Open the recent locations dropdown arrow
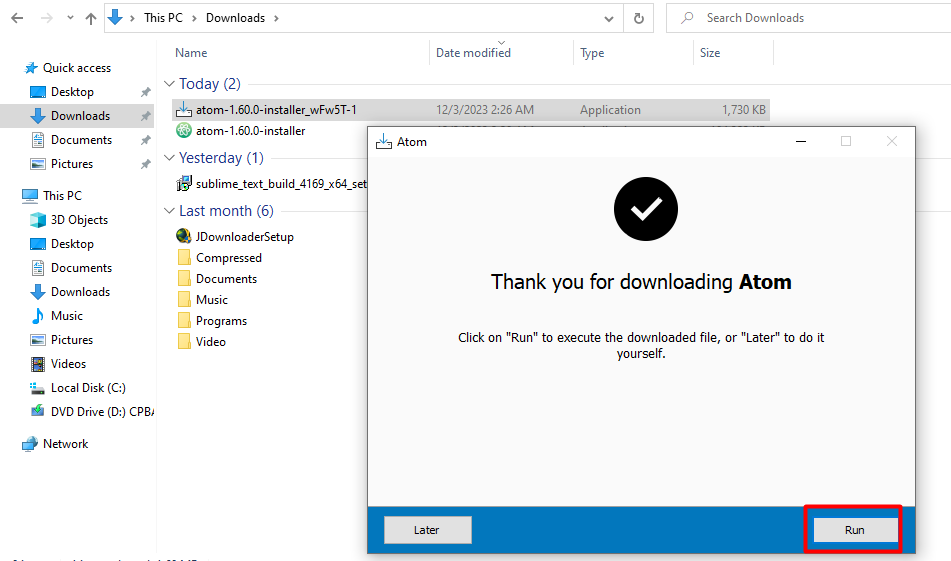The image size is (951, 561). 70,18
